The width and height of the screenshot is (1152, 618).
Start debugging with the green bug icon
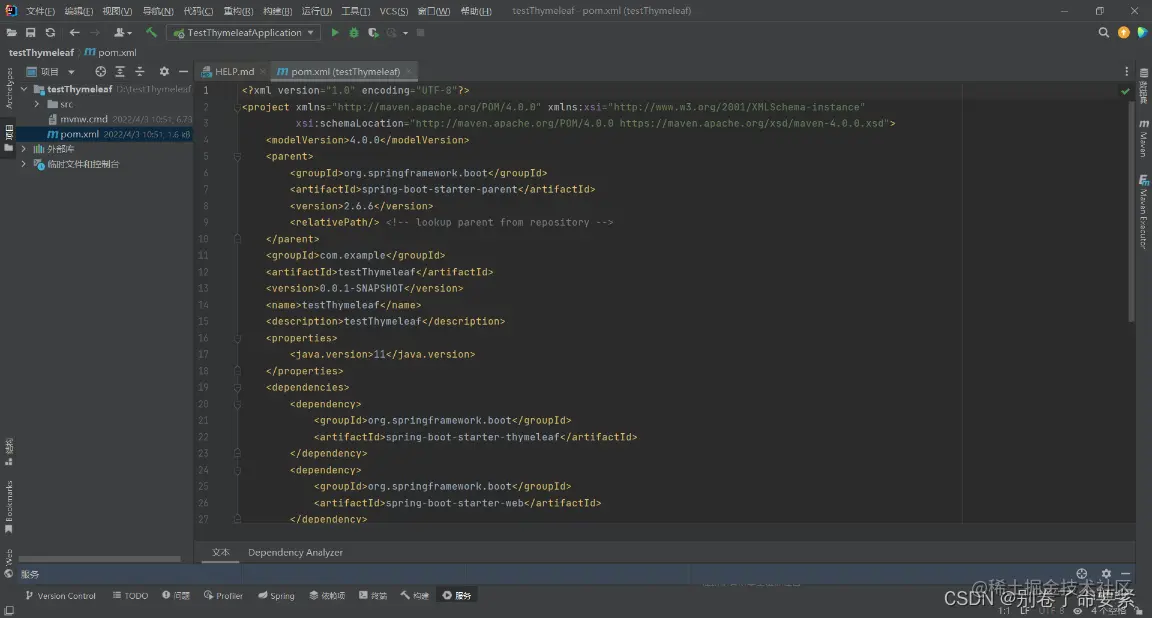[x=354, y=32]
